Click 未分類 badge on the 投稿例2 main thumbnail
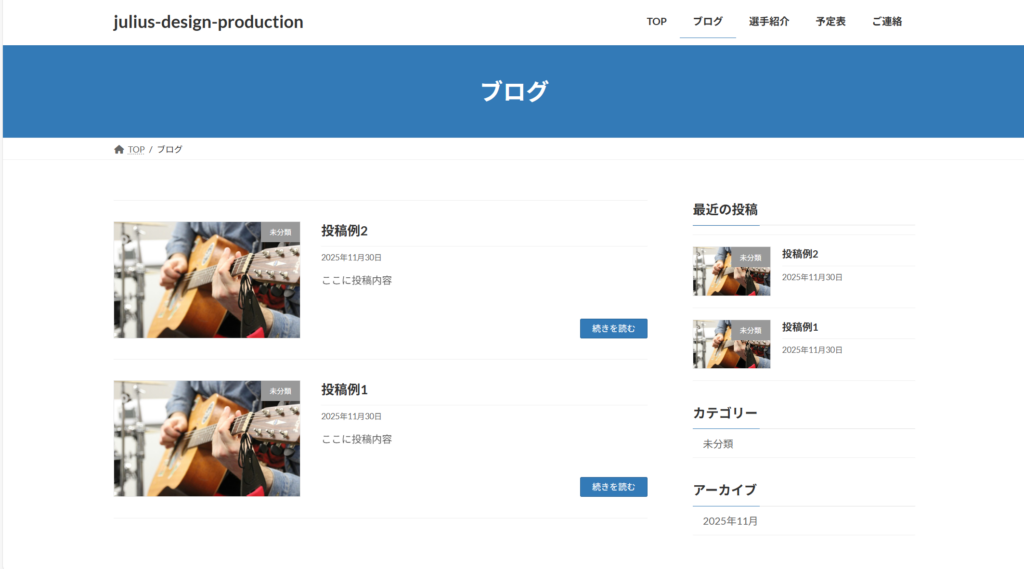 [280, 232]
